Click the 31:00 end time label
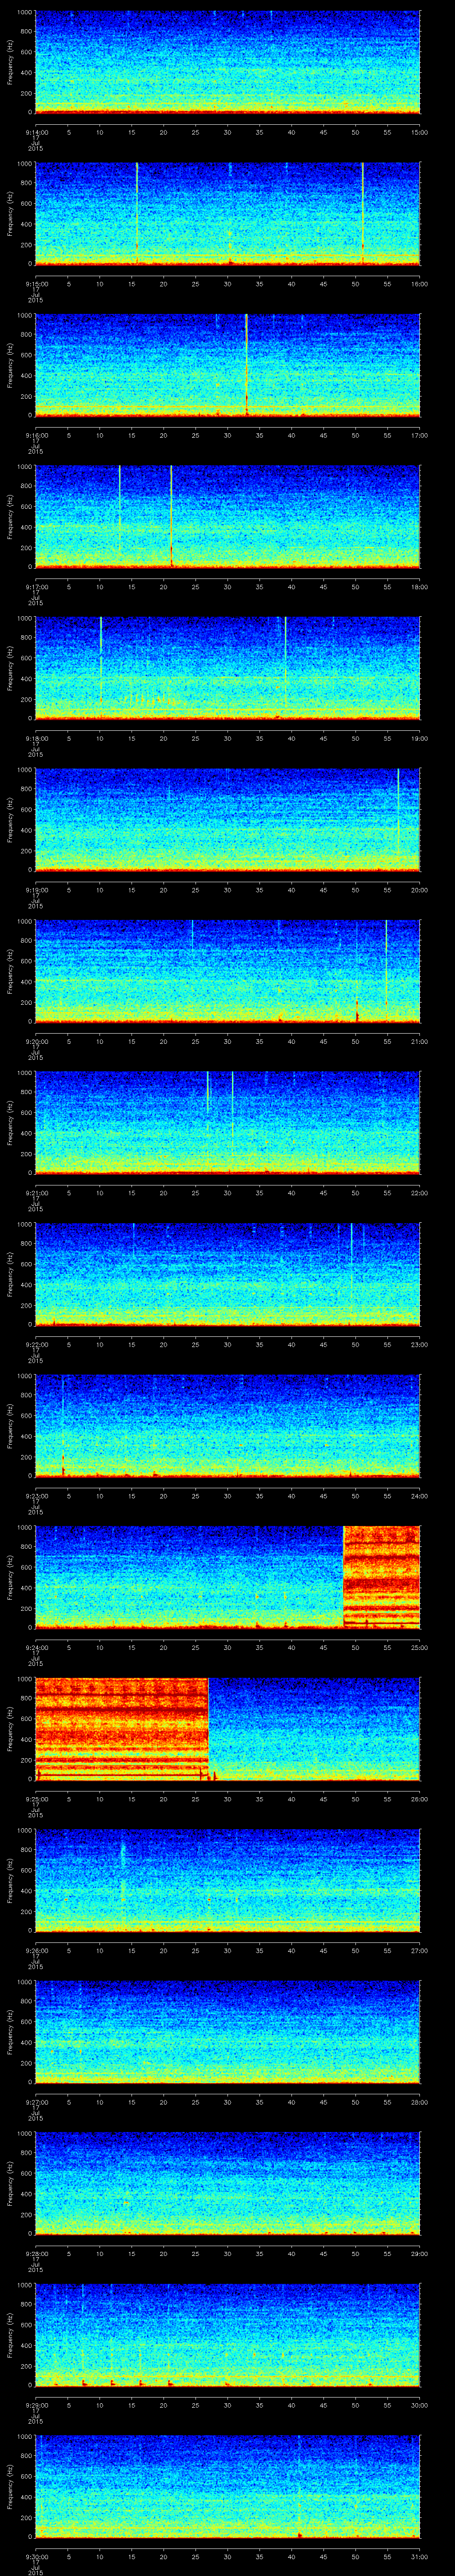The width and height of the screenshot is (455, 2576). coord(420,2557)
